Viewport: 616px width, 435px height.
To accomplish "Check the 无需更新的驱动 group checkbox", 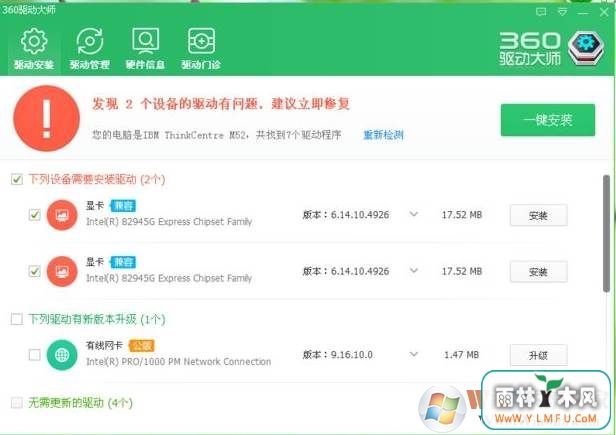I will 16,402.
